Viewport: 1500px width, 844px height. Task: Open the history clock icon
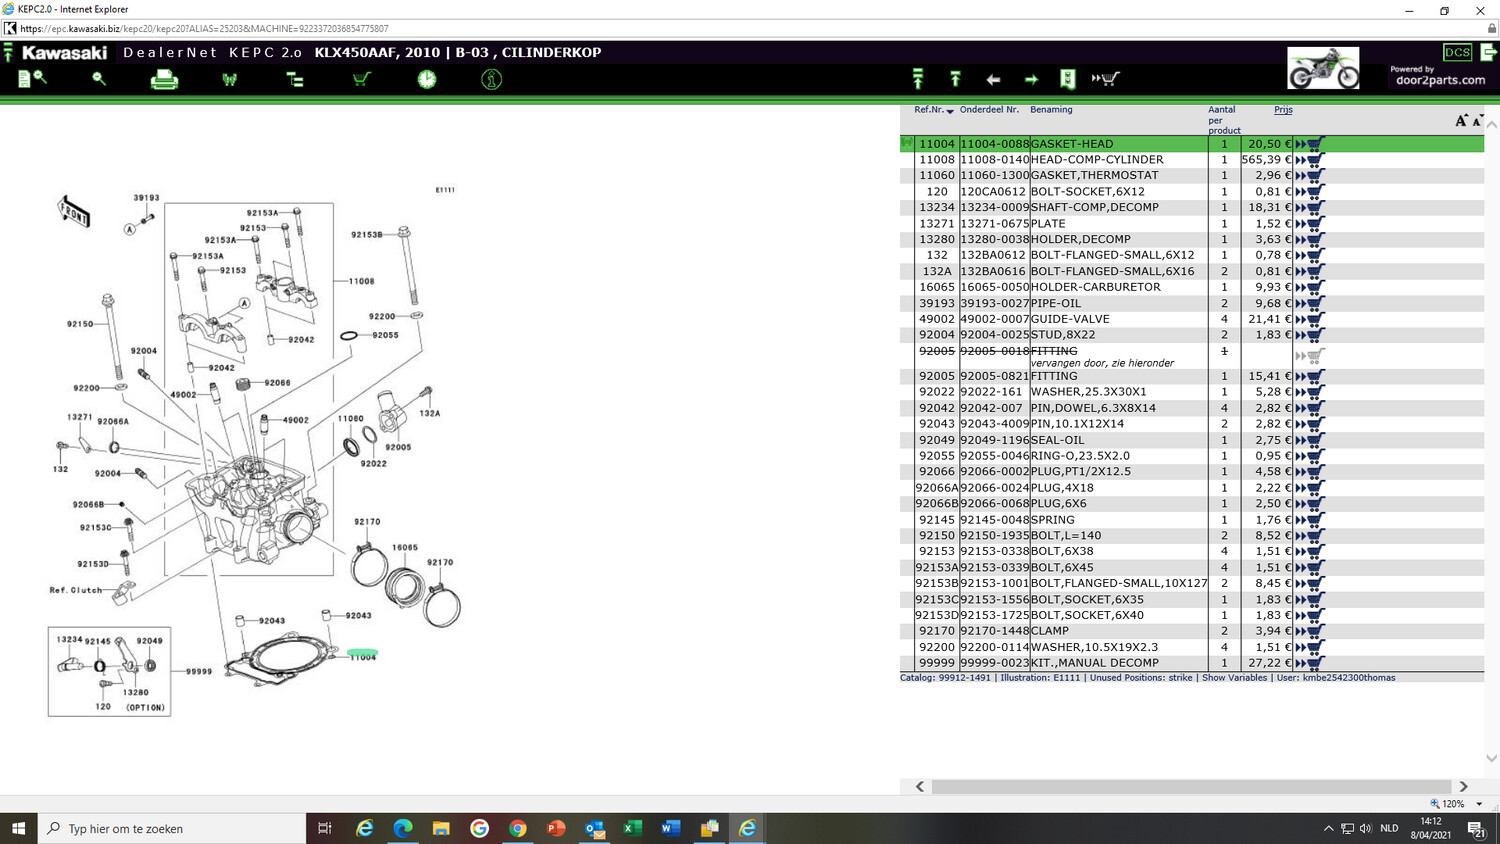click(427, 79)
